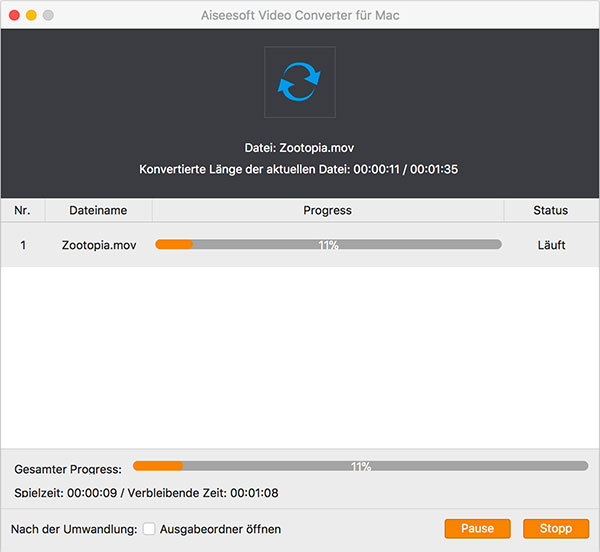Pause the running conversion
This screenshot has height=552, width=600.
pos(477,528)
